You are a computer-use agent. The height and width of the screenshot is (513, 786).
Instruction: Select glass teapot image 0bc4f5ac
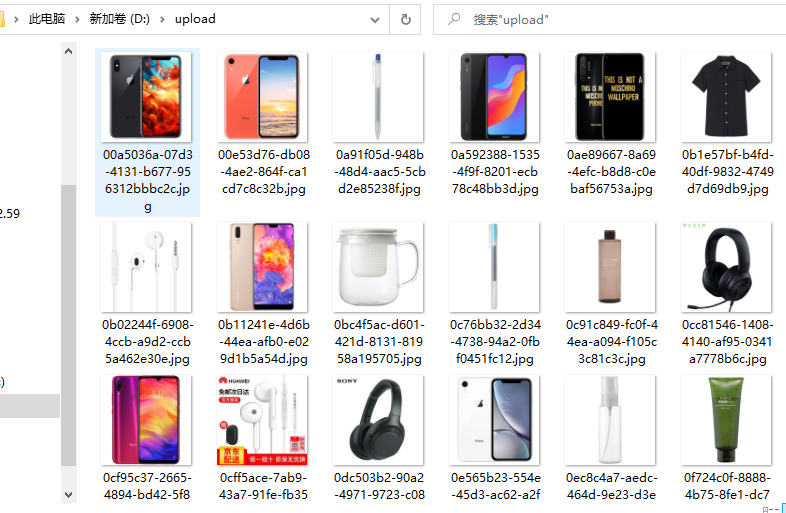click(x=378, y=267)
